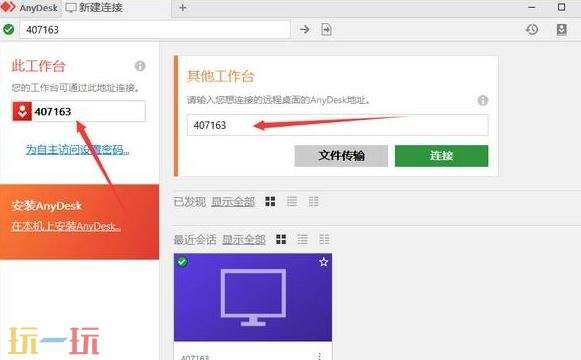Select detail list view for 已发现
Screen dimensions: 581x360
pyautogui.click(x=313, y=201)
